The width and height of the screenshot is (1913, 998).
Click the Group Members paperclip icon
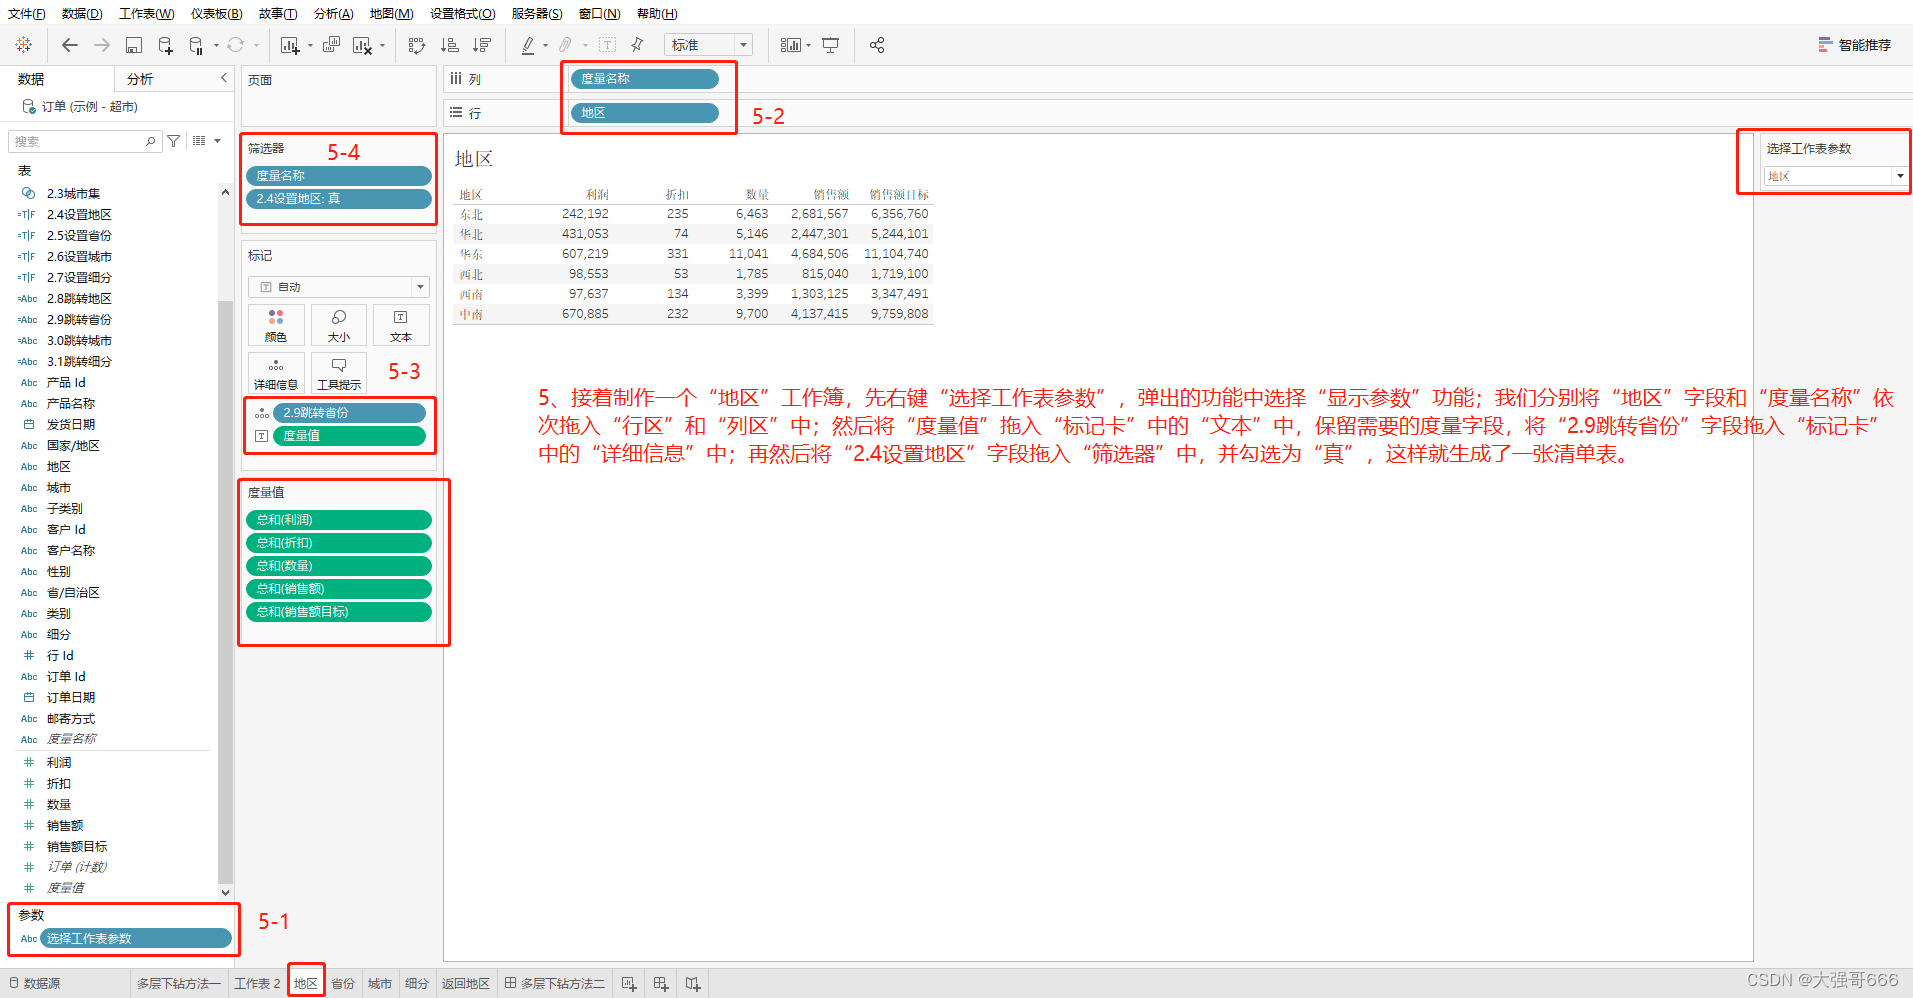pos(566,45)
